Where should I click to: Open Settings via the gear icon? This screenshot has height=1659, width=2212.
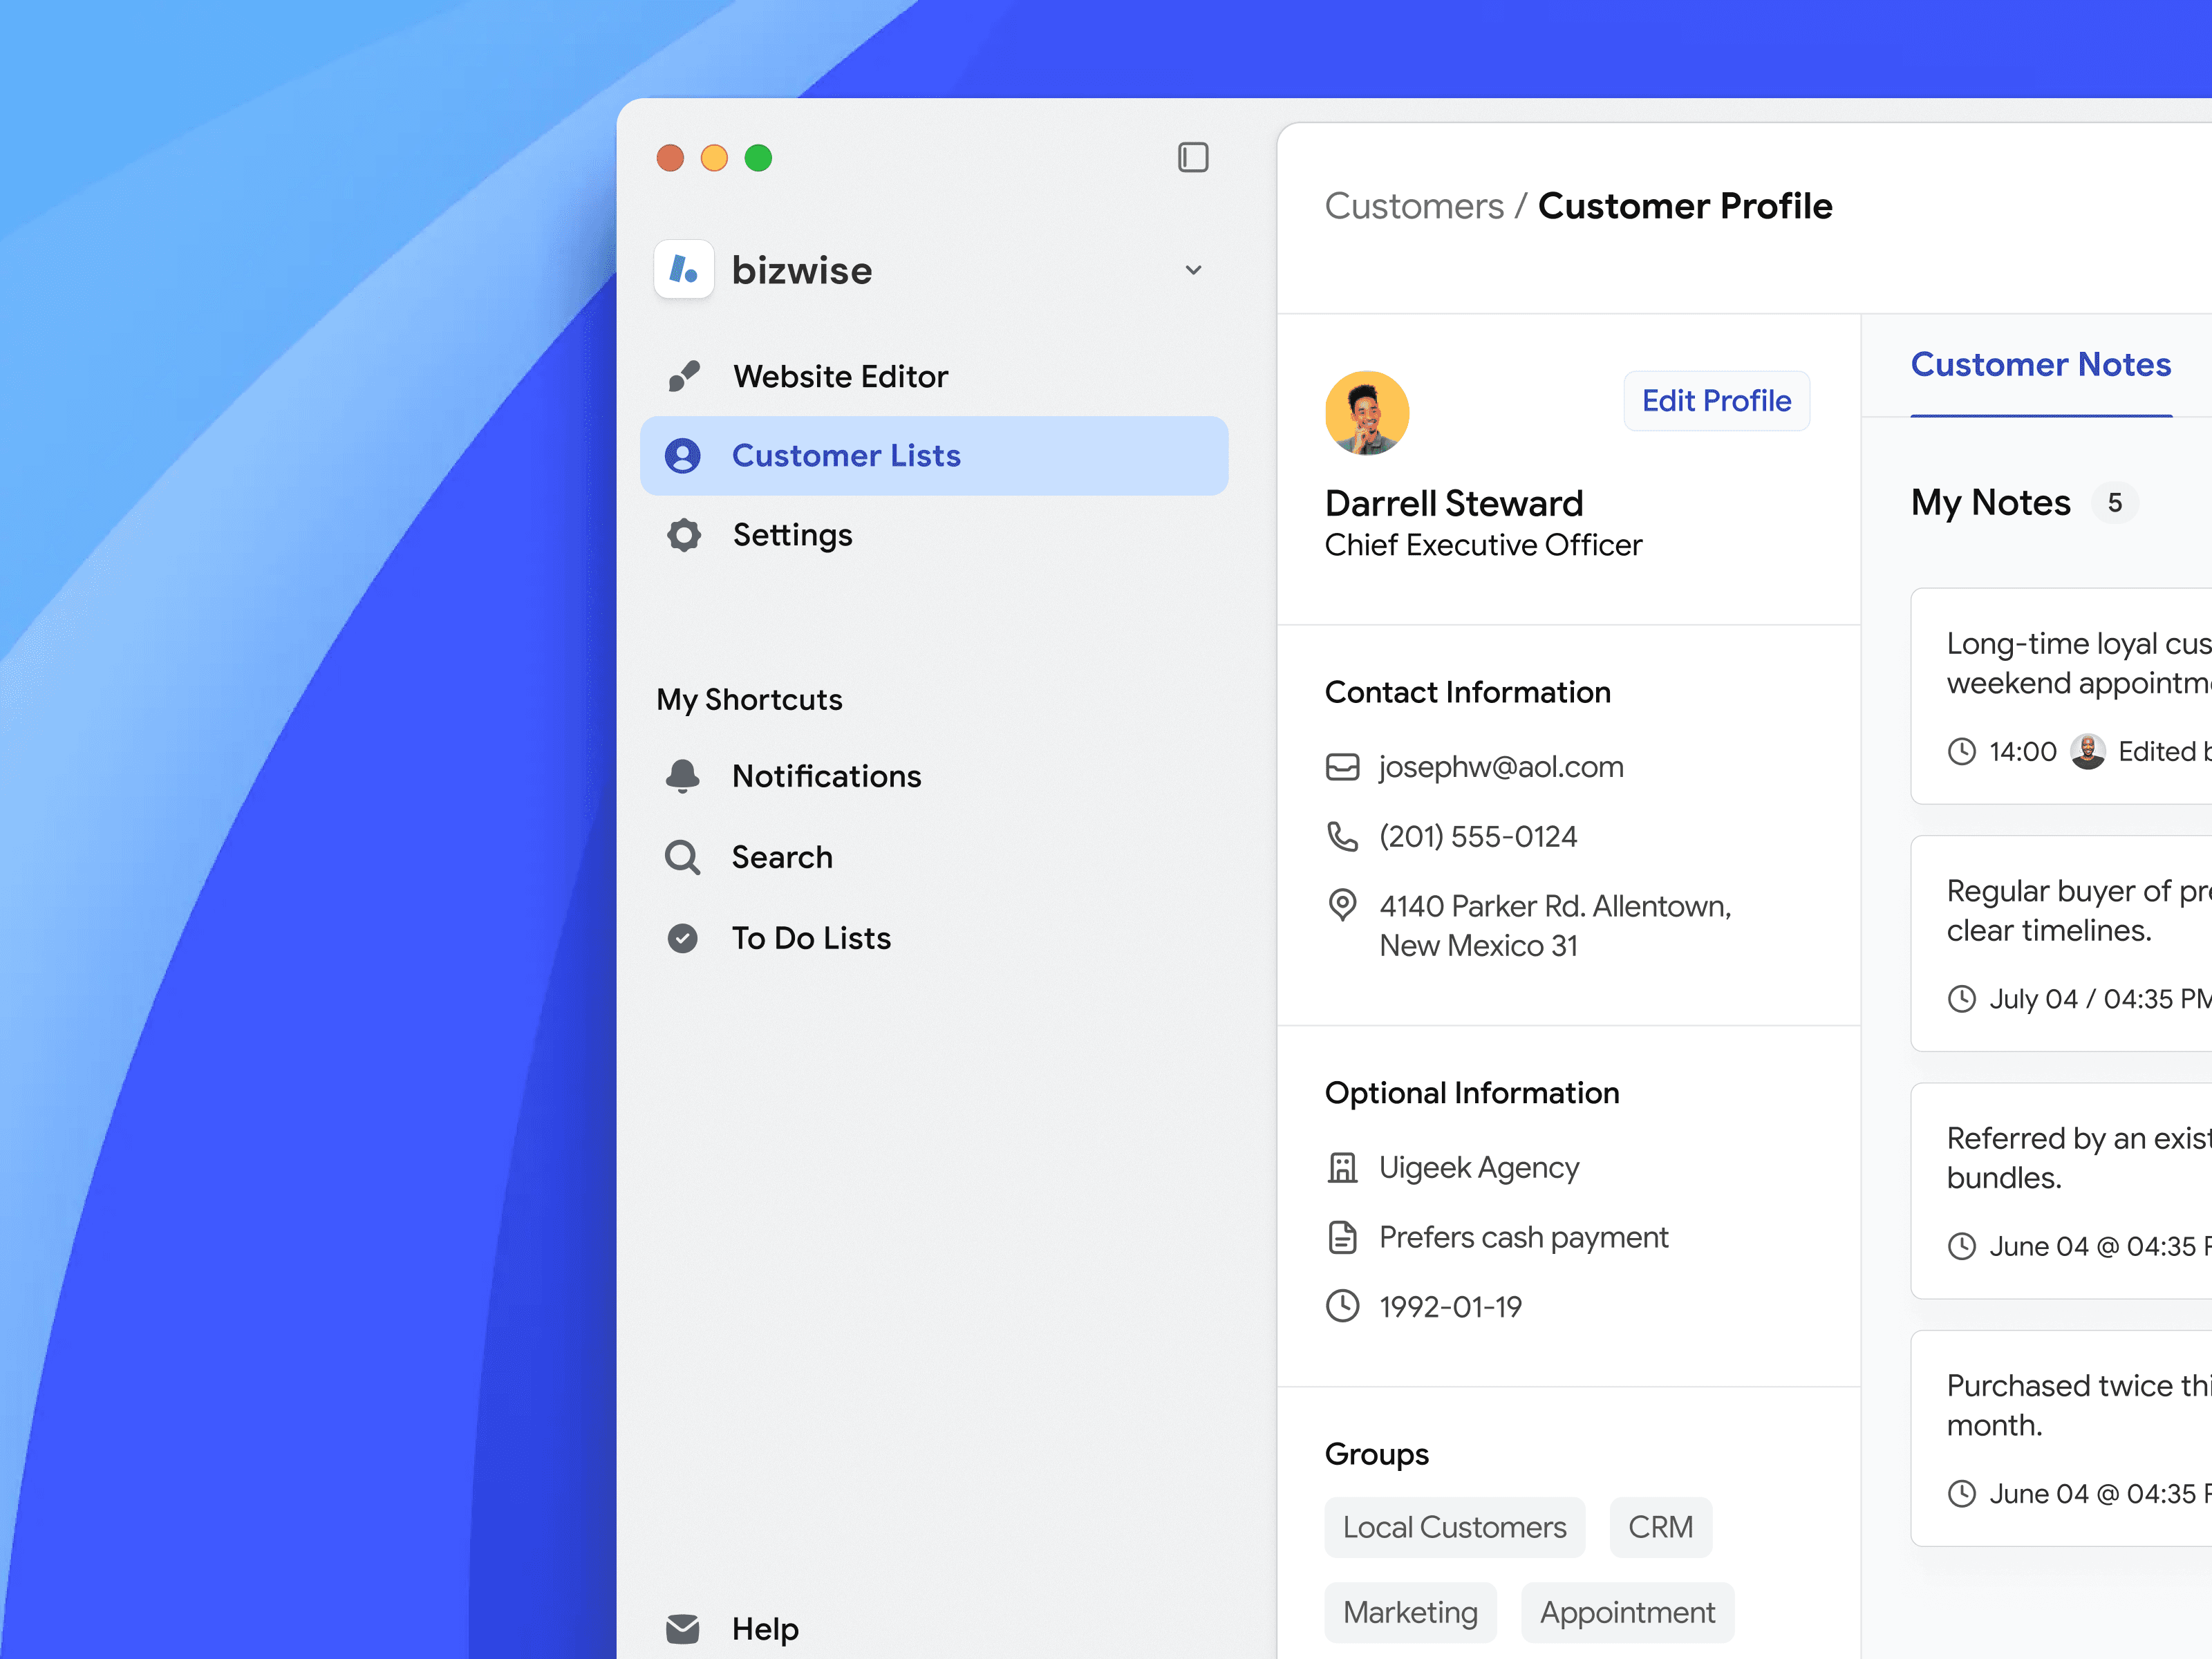click(x=683, y=535)
